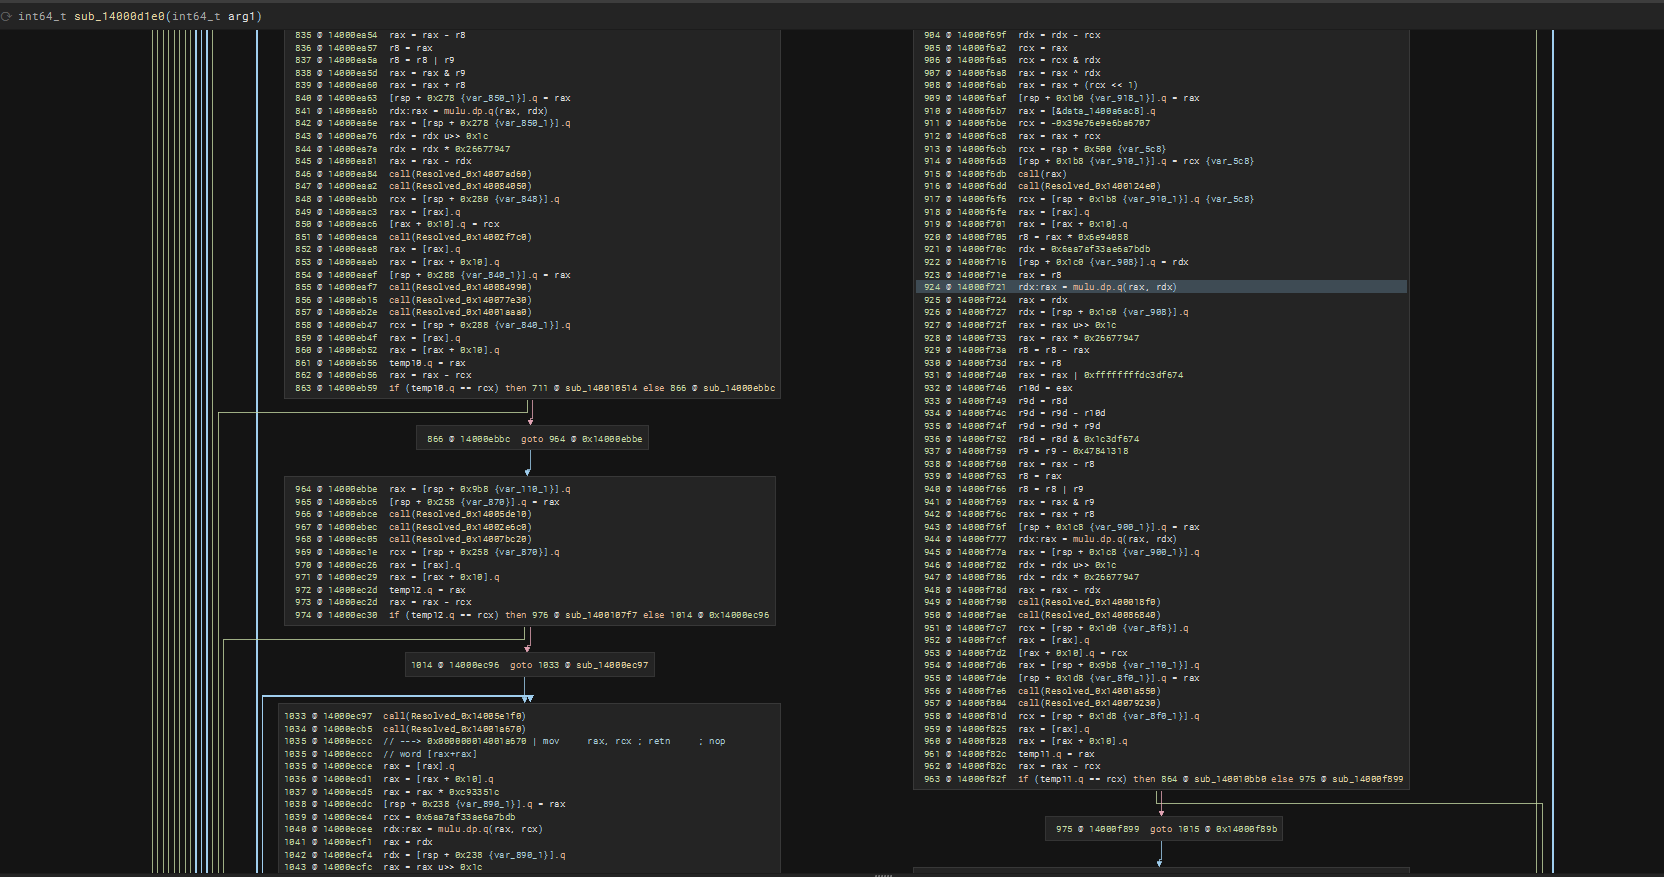Click the data_1400a6ac8 reference on line 910
The width and height of the screenshot is (1664, 877).
[x=1098, y=111]
